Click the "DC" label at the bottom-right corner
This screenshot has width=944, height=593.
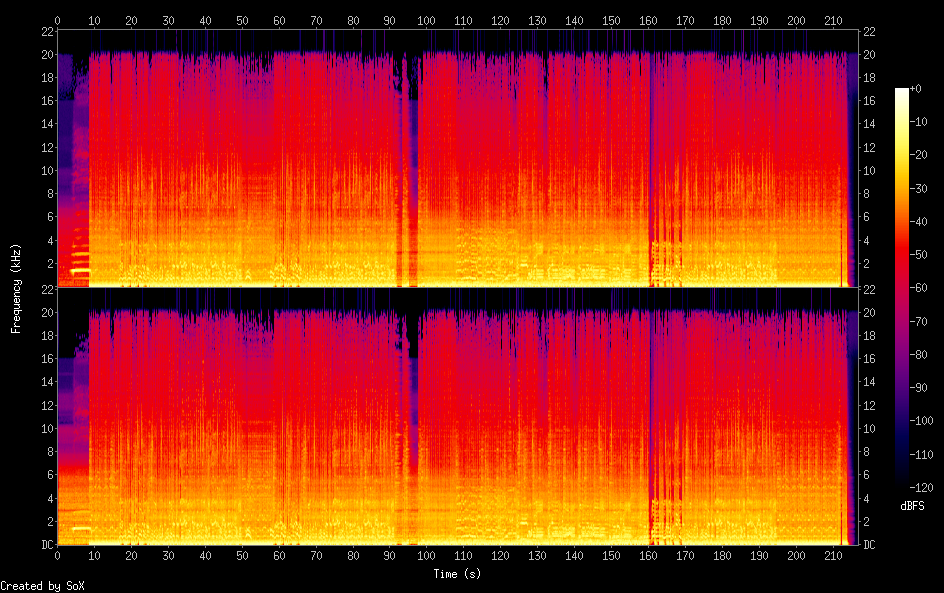869,545
